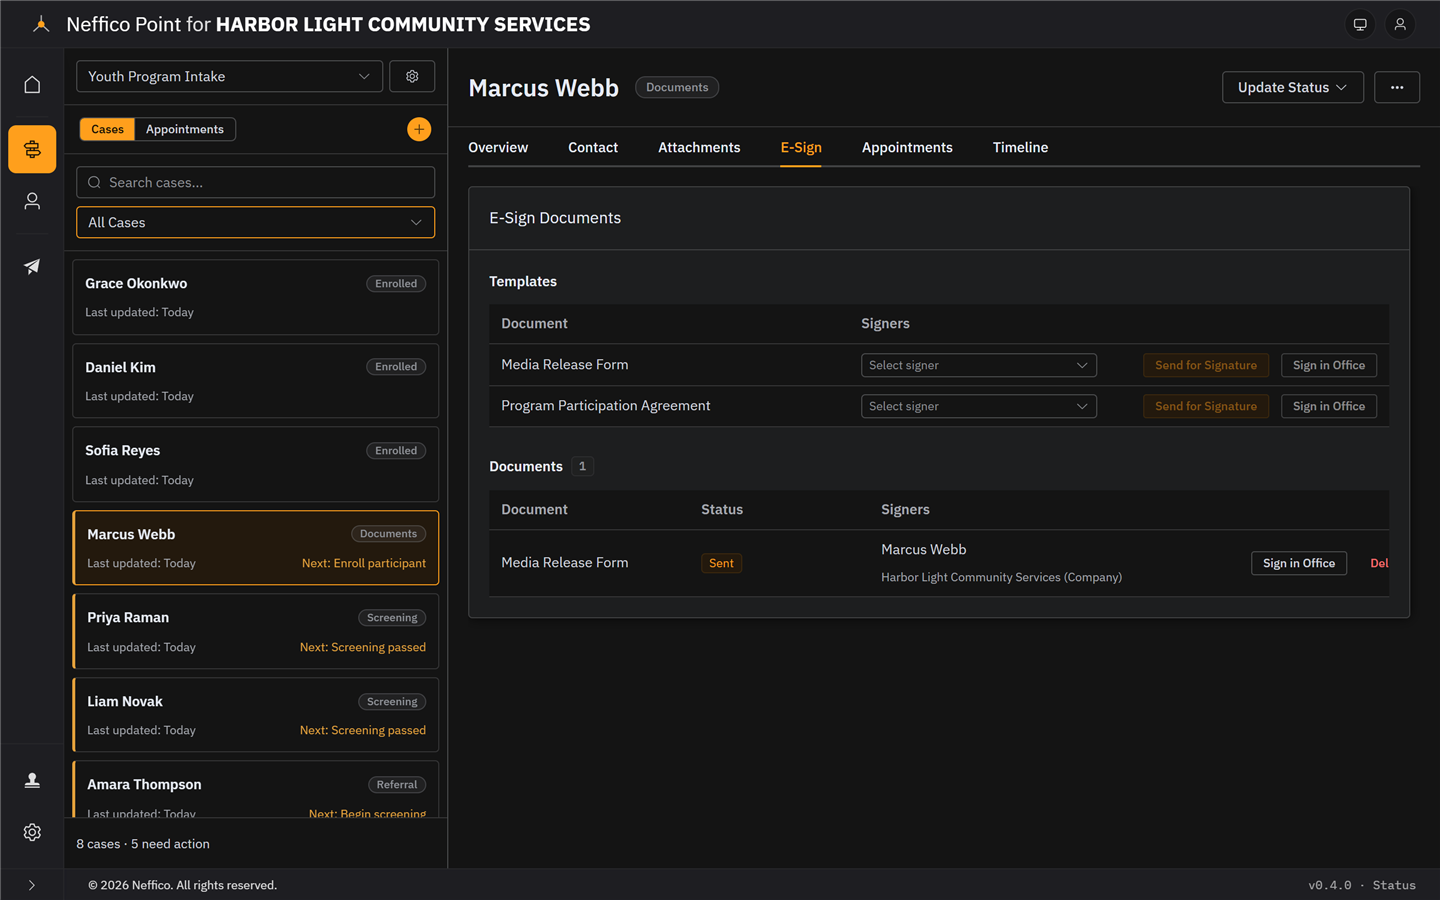Screen dimensions: 1440x900
Task: Click the E-Sign Documents heading
Action: 555,218
